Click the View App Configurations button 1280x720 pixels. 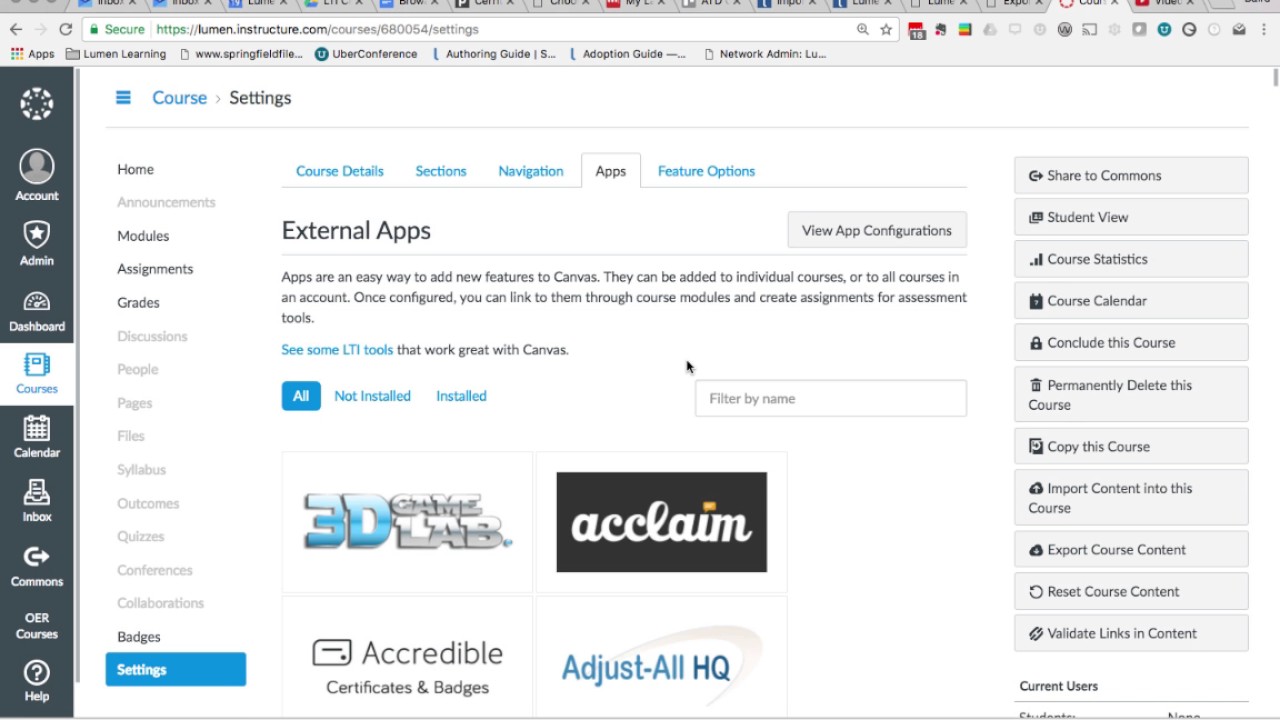coord(877,230)
